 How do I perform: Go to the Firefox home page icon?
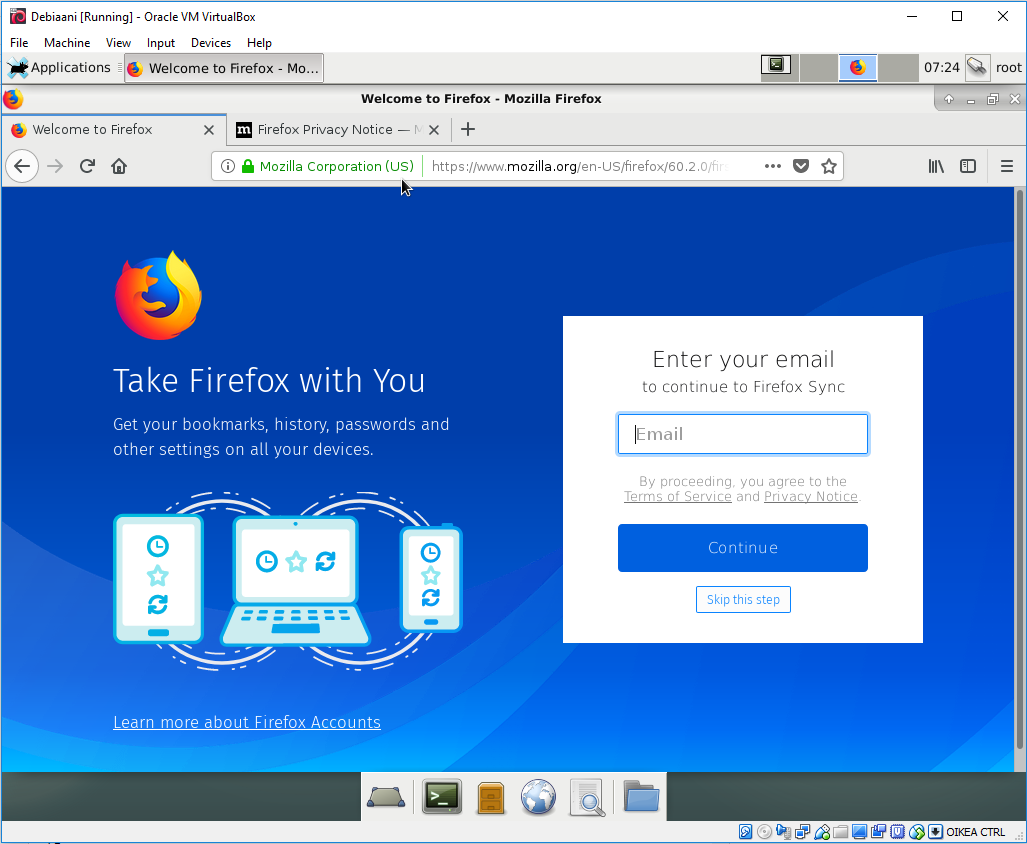click(x=119, y=166)
